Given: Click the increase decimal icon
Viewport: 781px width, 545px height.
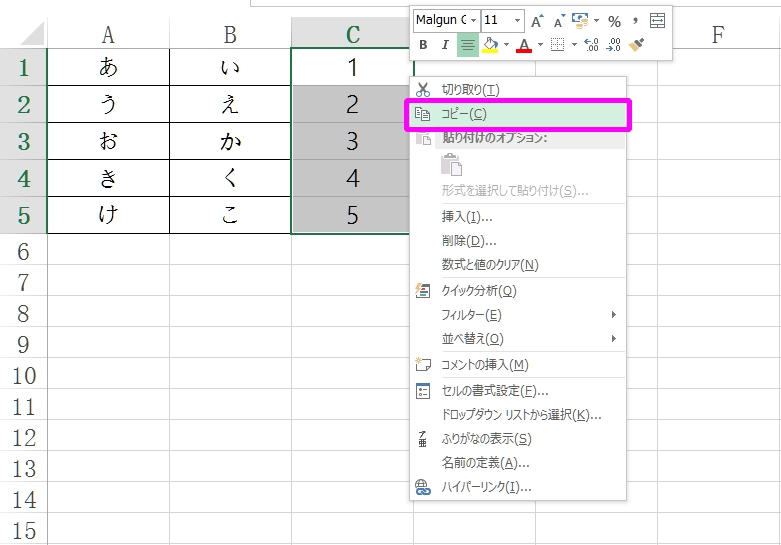Looking at the screenshot, I should pos(591,45).
